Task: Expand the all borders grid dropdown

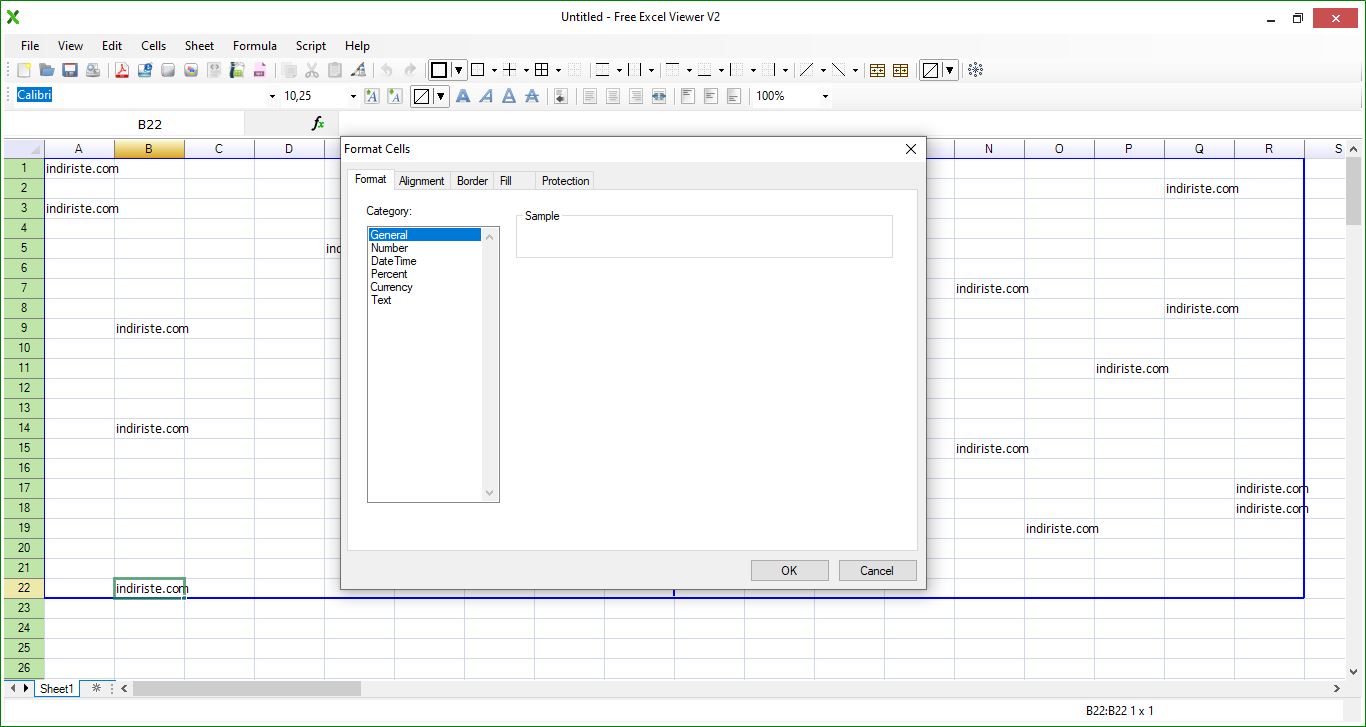Action: pos(558,70)
